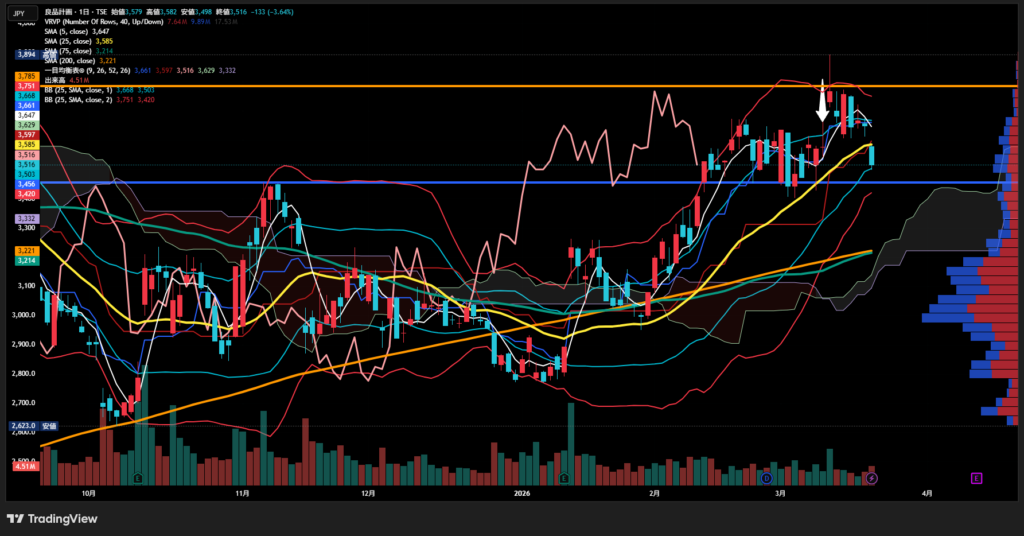Image resolution: width=1024 pixels, height=536 pixels.
Task: Click the 2,623 安値 low price label
Action: [26, 425]
